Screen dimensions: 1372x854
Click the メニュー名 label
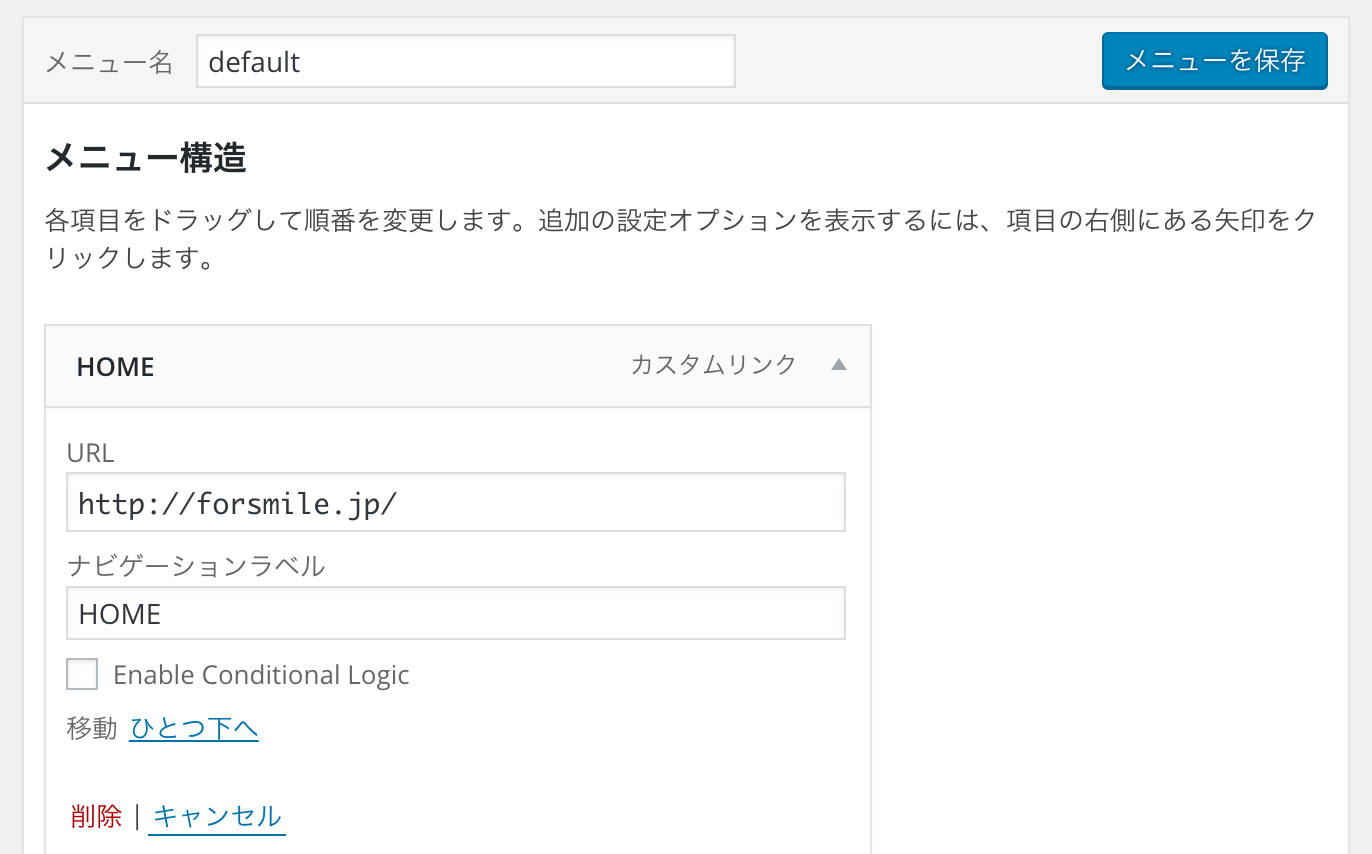pos(110,62)
